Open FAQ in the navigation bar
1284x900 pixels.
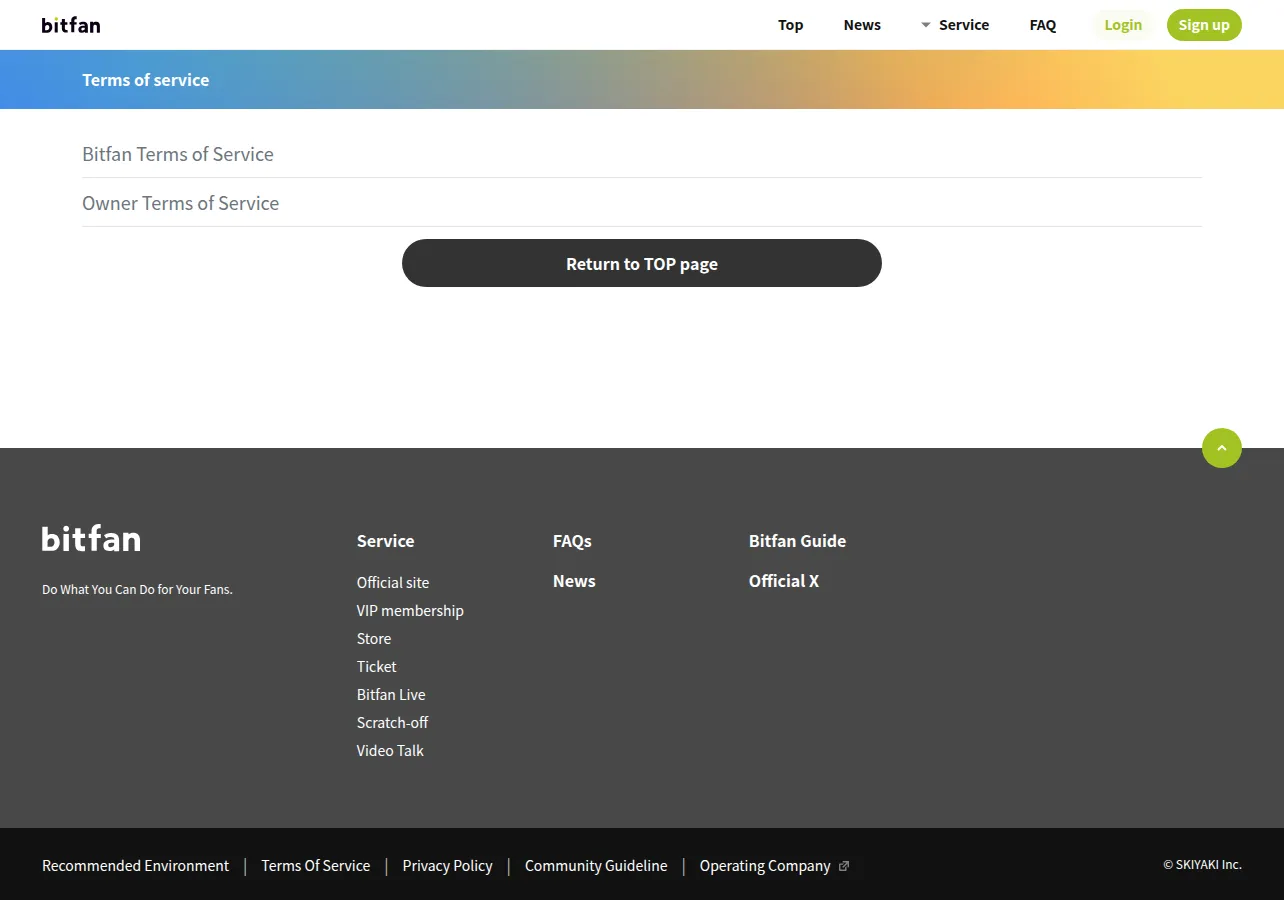(x=1043, y=25)
